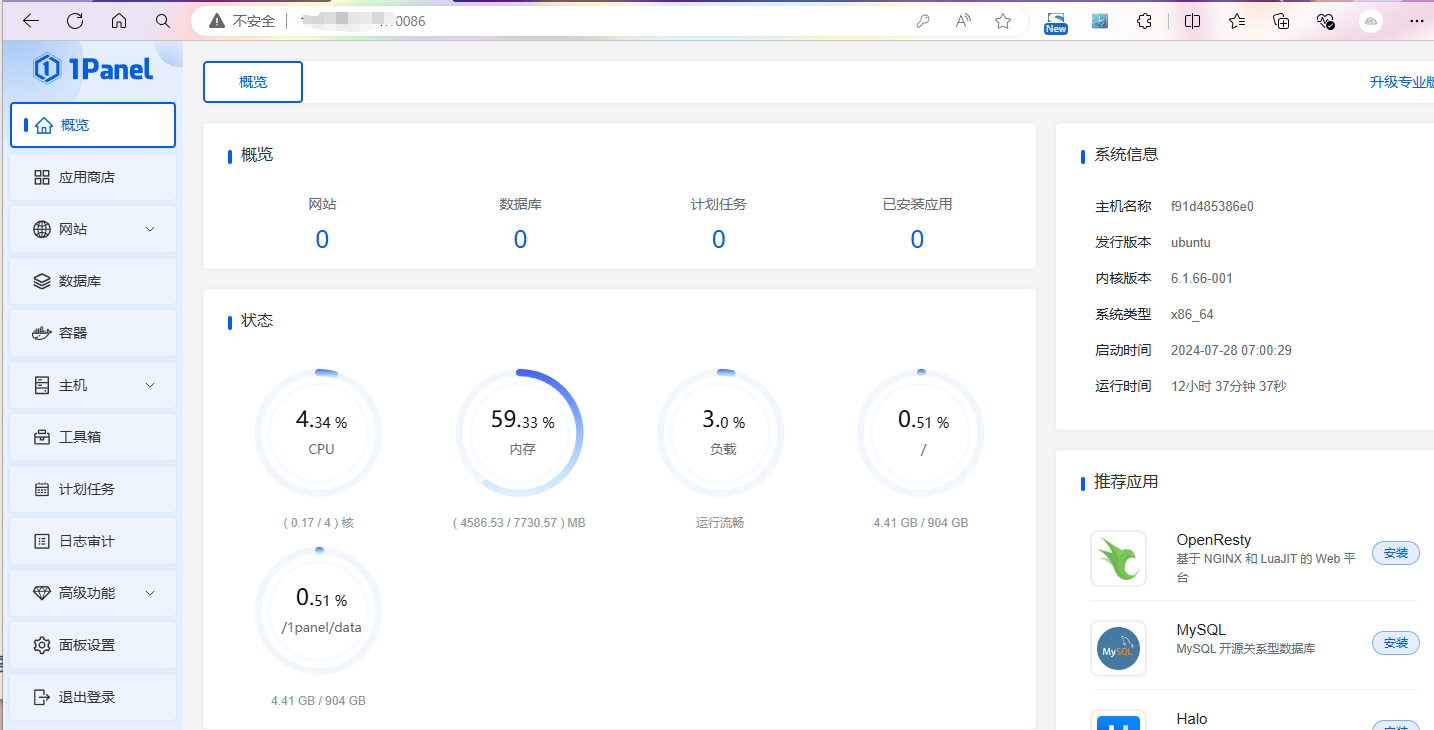Reload the page with refresh icon

(x=75, y=20)
